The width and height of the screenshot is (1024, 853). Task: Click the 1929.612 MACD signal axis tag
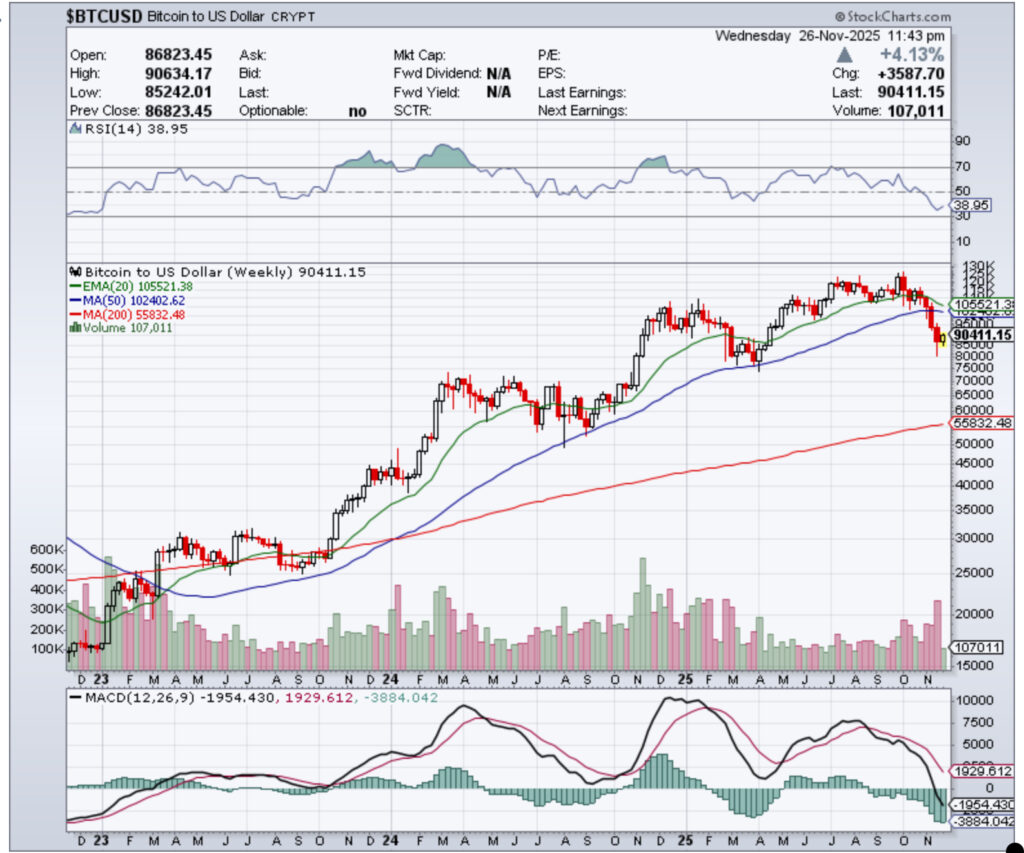tap(983, 773)
